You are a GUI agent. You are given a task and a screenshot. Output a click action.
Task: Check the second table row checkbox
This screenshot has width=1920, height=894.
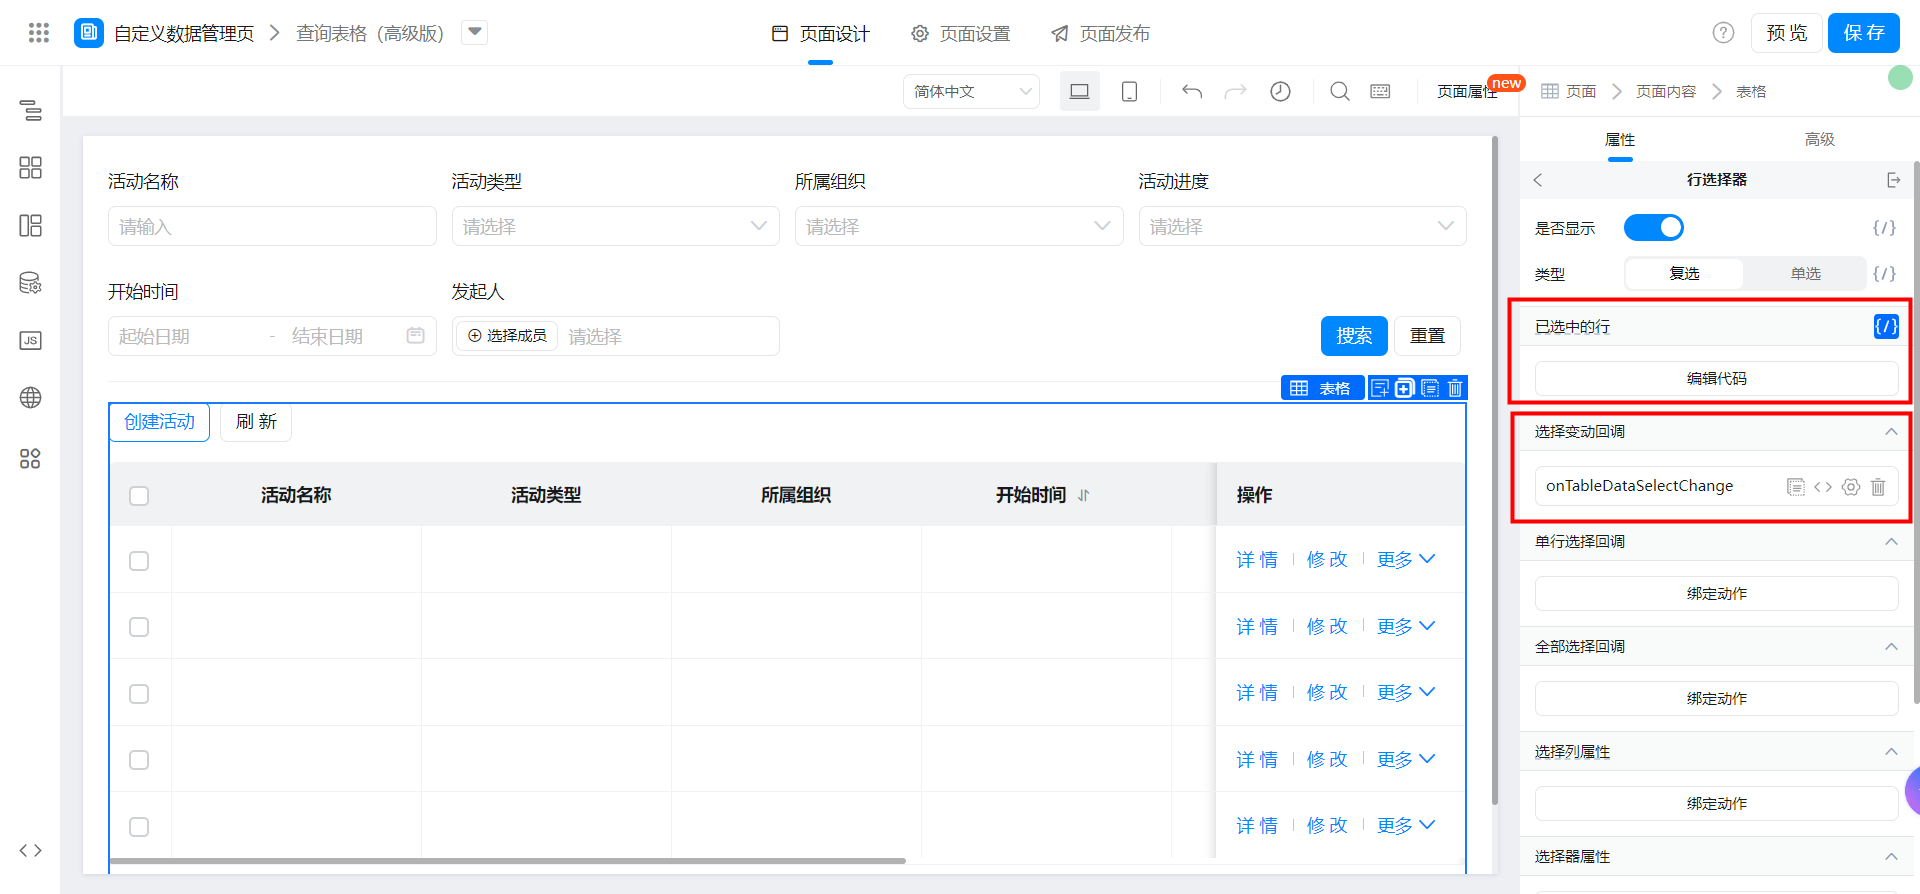tap(139, 627)
